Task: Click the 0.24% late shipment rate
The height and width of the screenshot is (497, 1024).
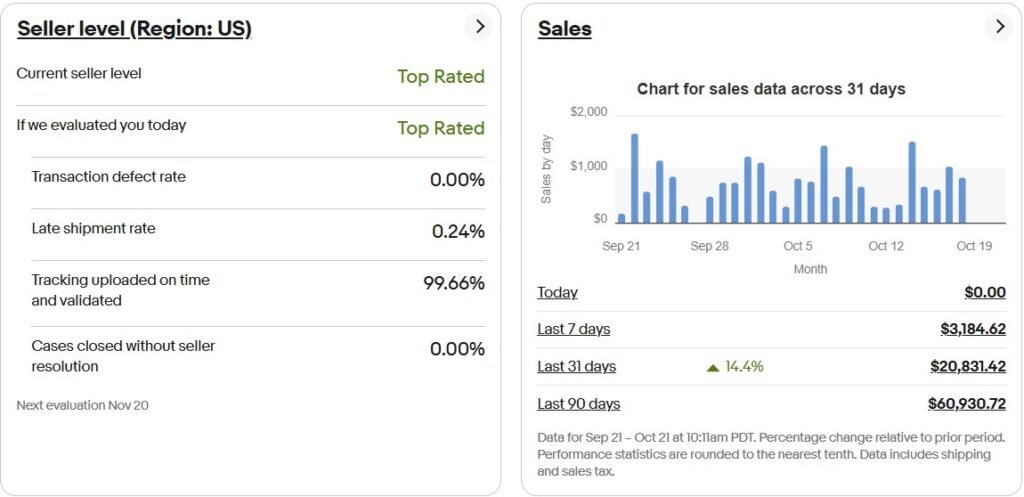Action: tap(458, 232)
